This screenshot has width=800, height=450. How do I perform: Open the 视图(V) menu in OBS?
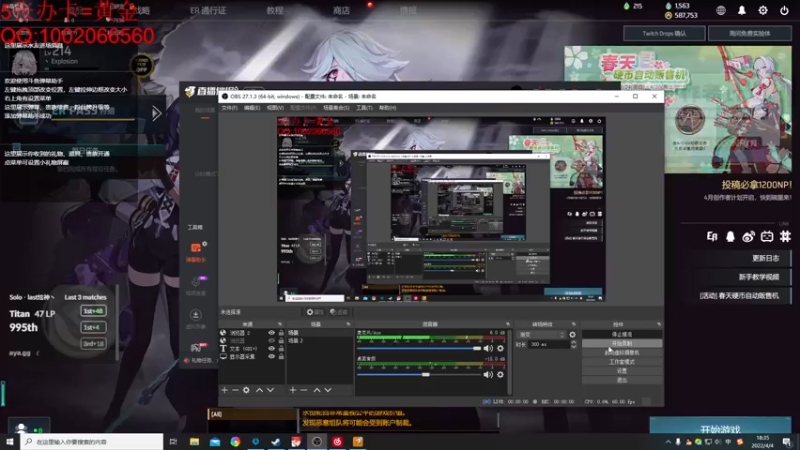click(275, 108)
